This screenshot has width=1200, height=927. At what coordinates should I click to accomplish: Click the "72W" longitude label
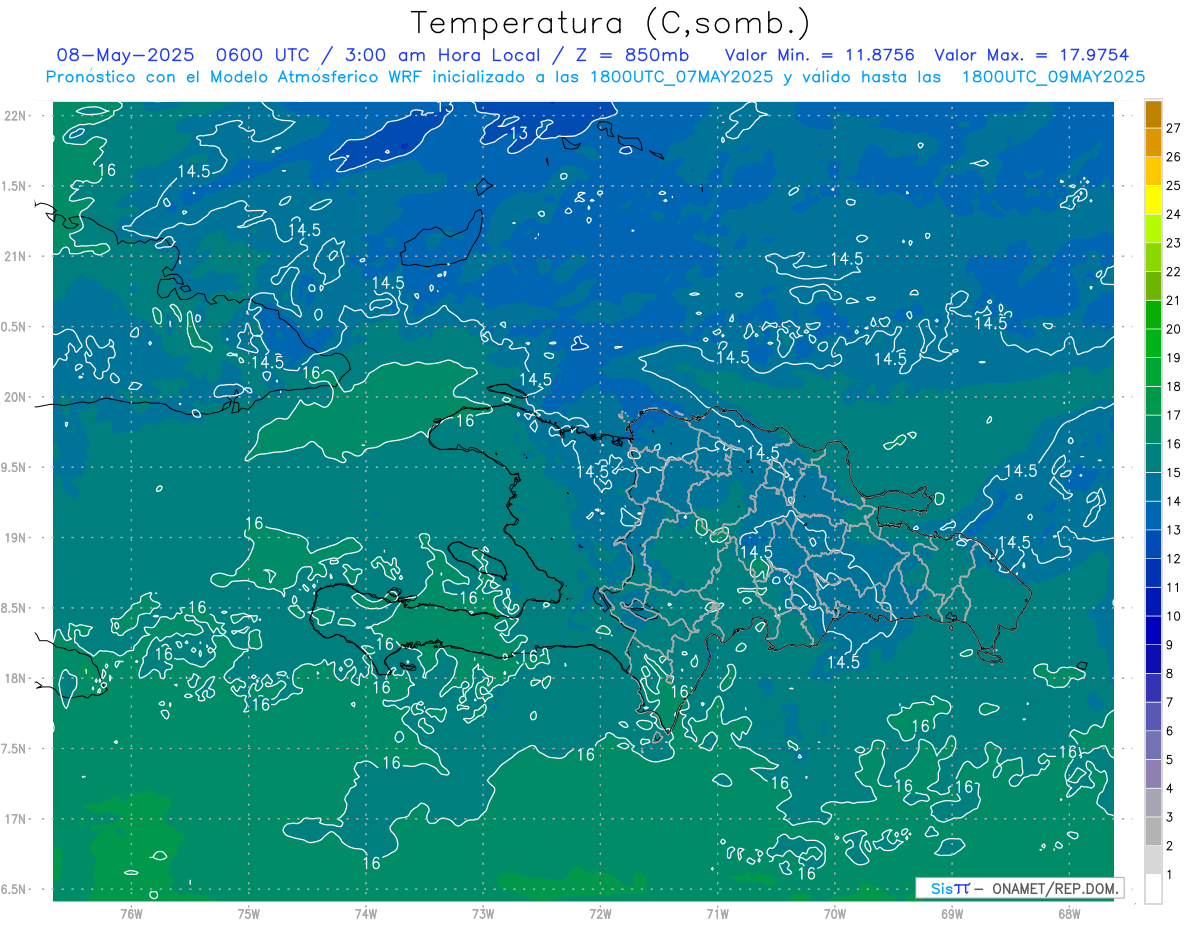(x=600, y=914)
